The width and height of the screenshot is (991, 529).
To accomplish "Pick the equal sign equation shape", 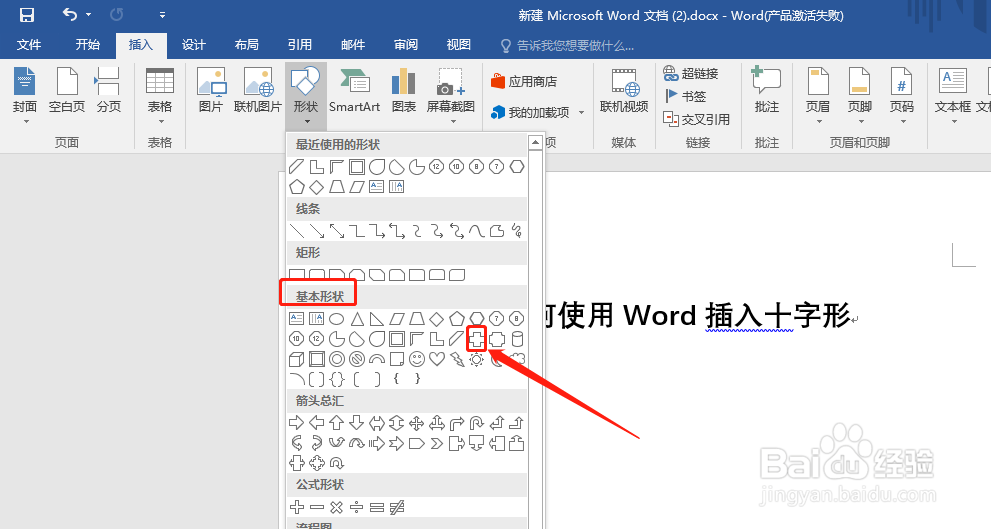I will click(x=377, y=507).
